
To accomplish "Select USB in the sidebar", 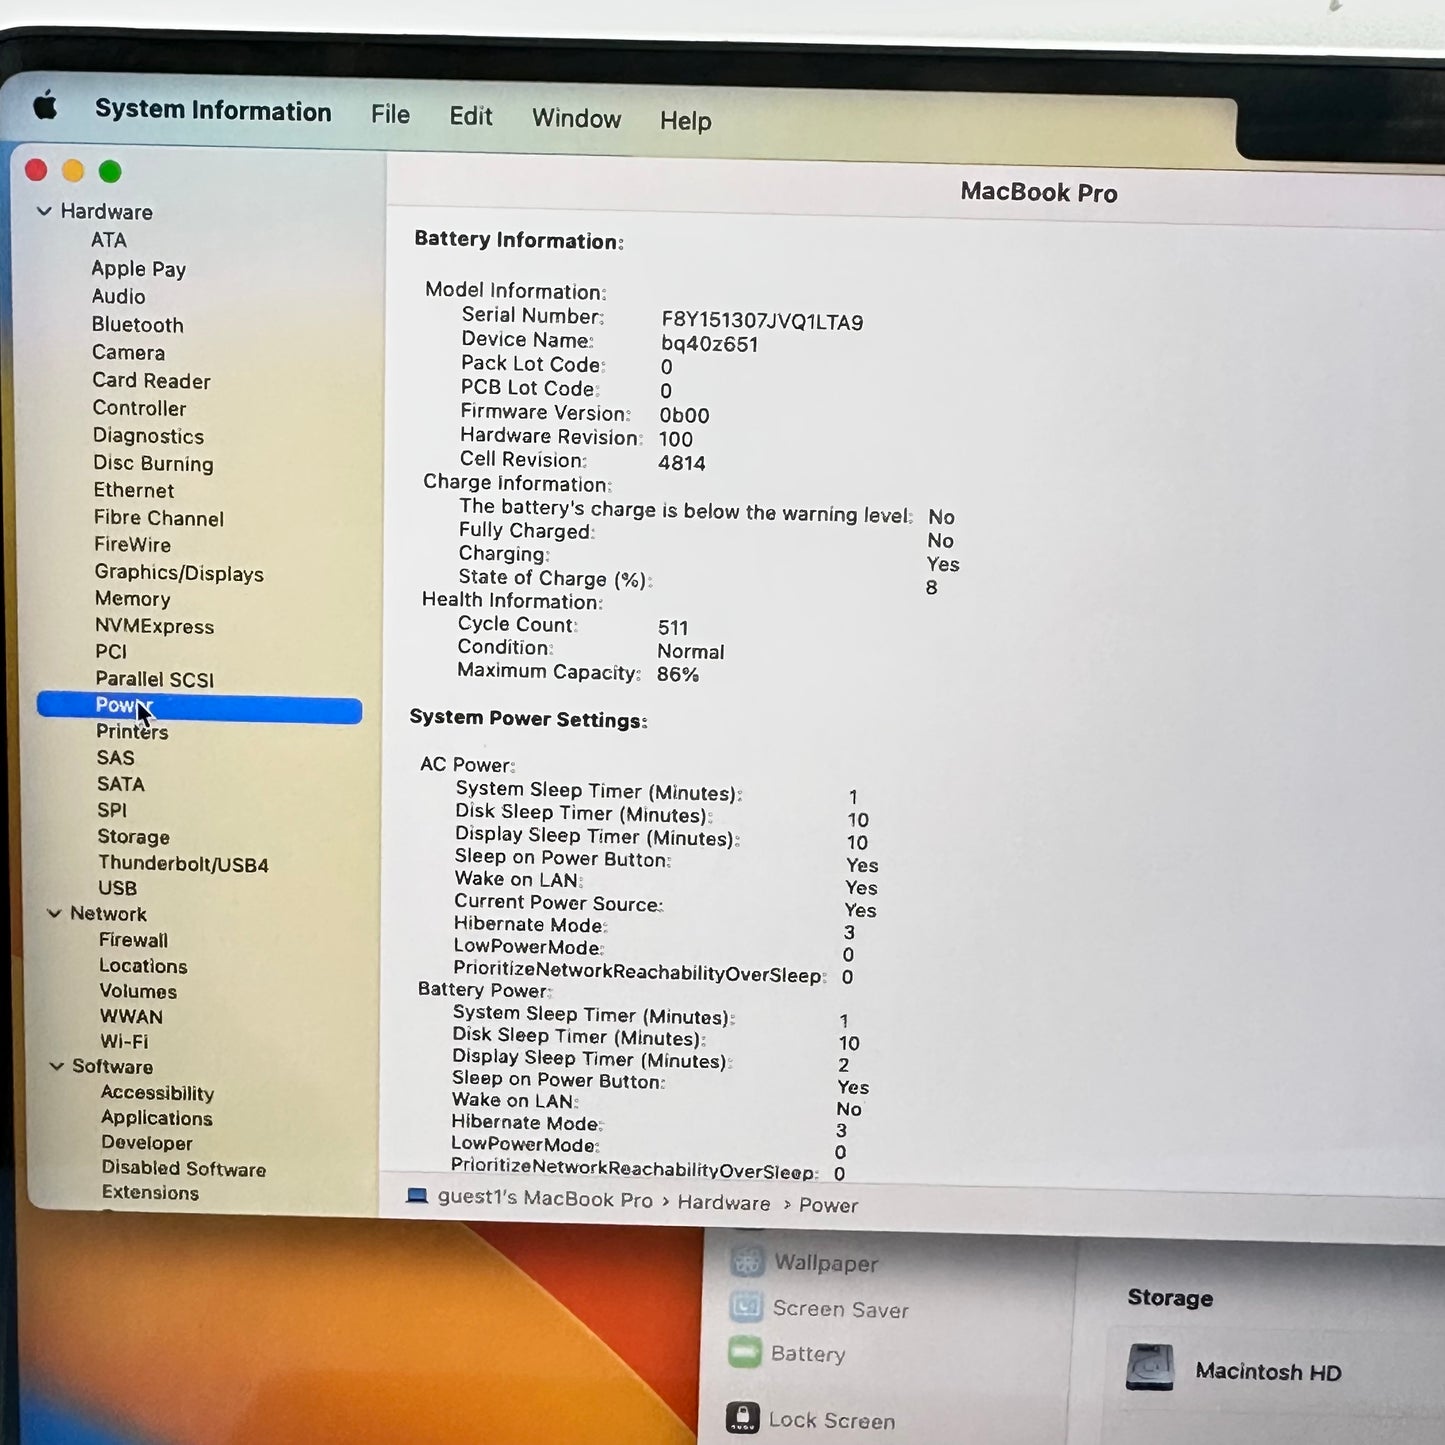I will (x=118, y=888).
